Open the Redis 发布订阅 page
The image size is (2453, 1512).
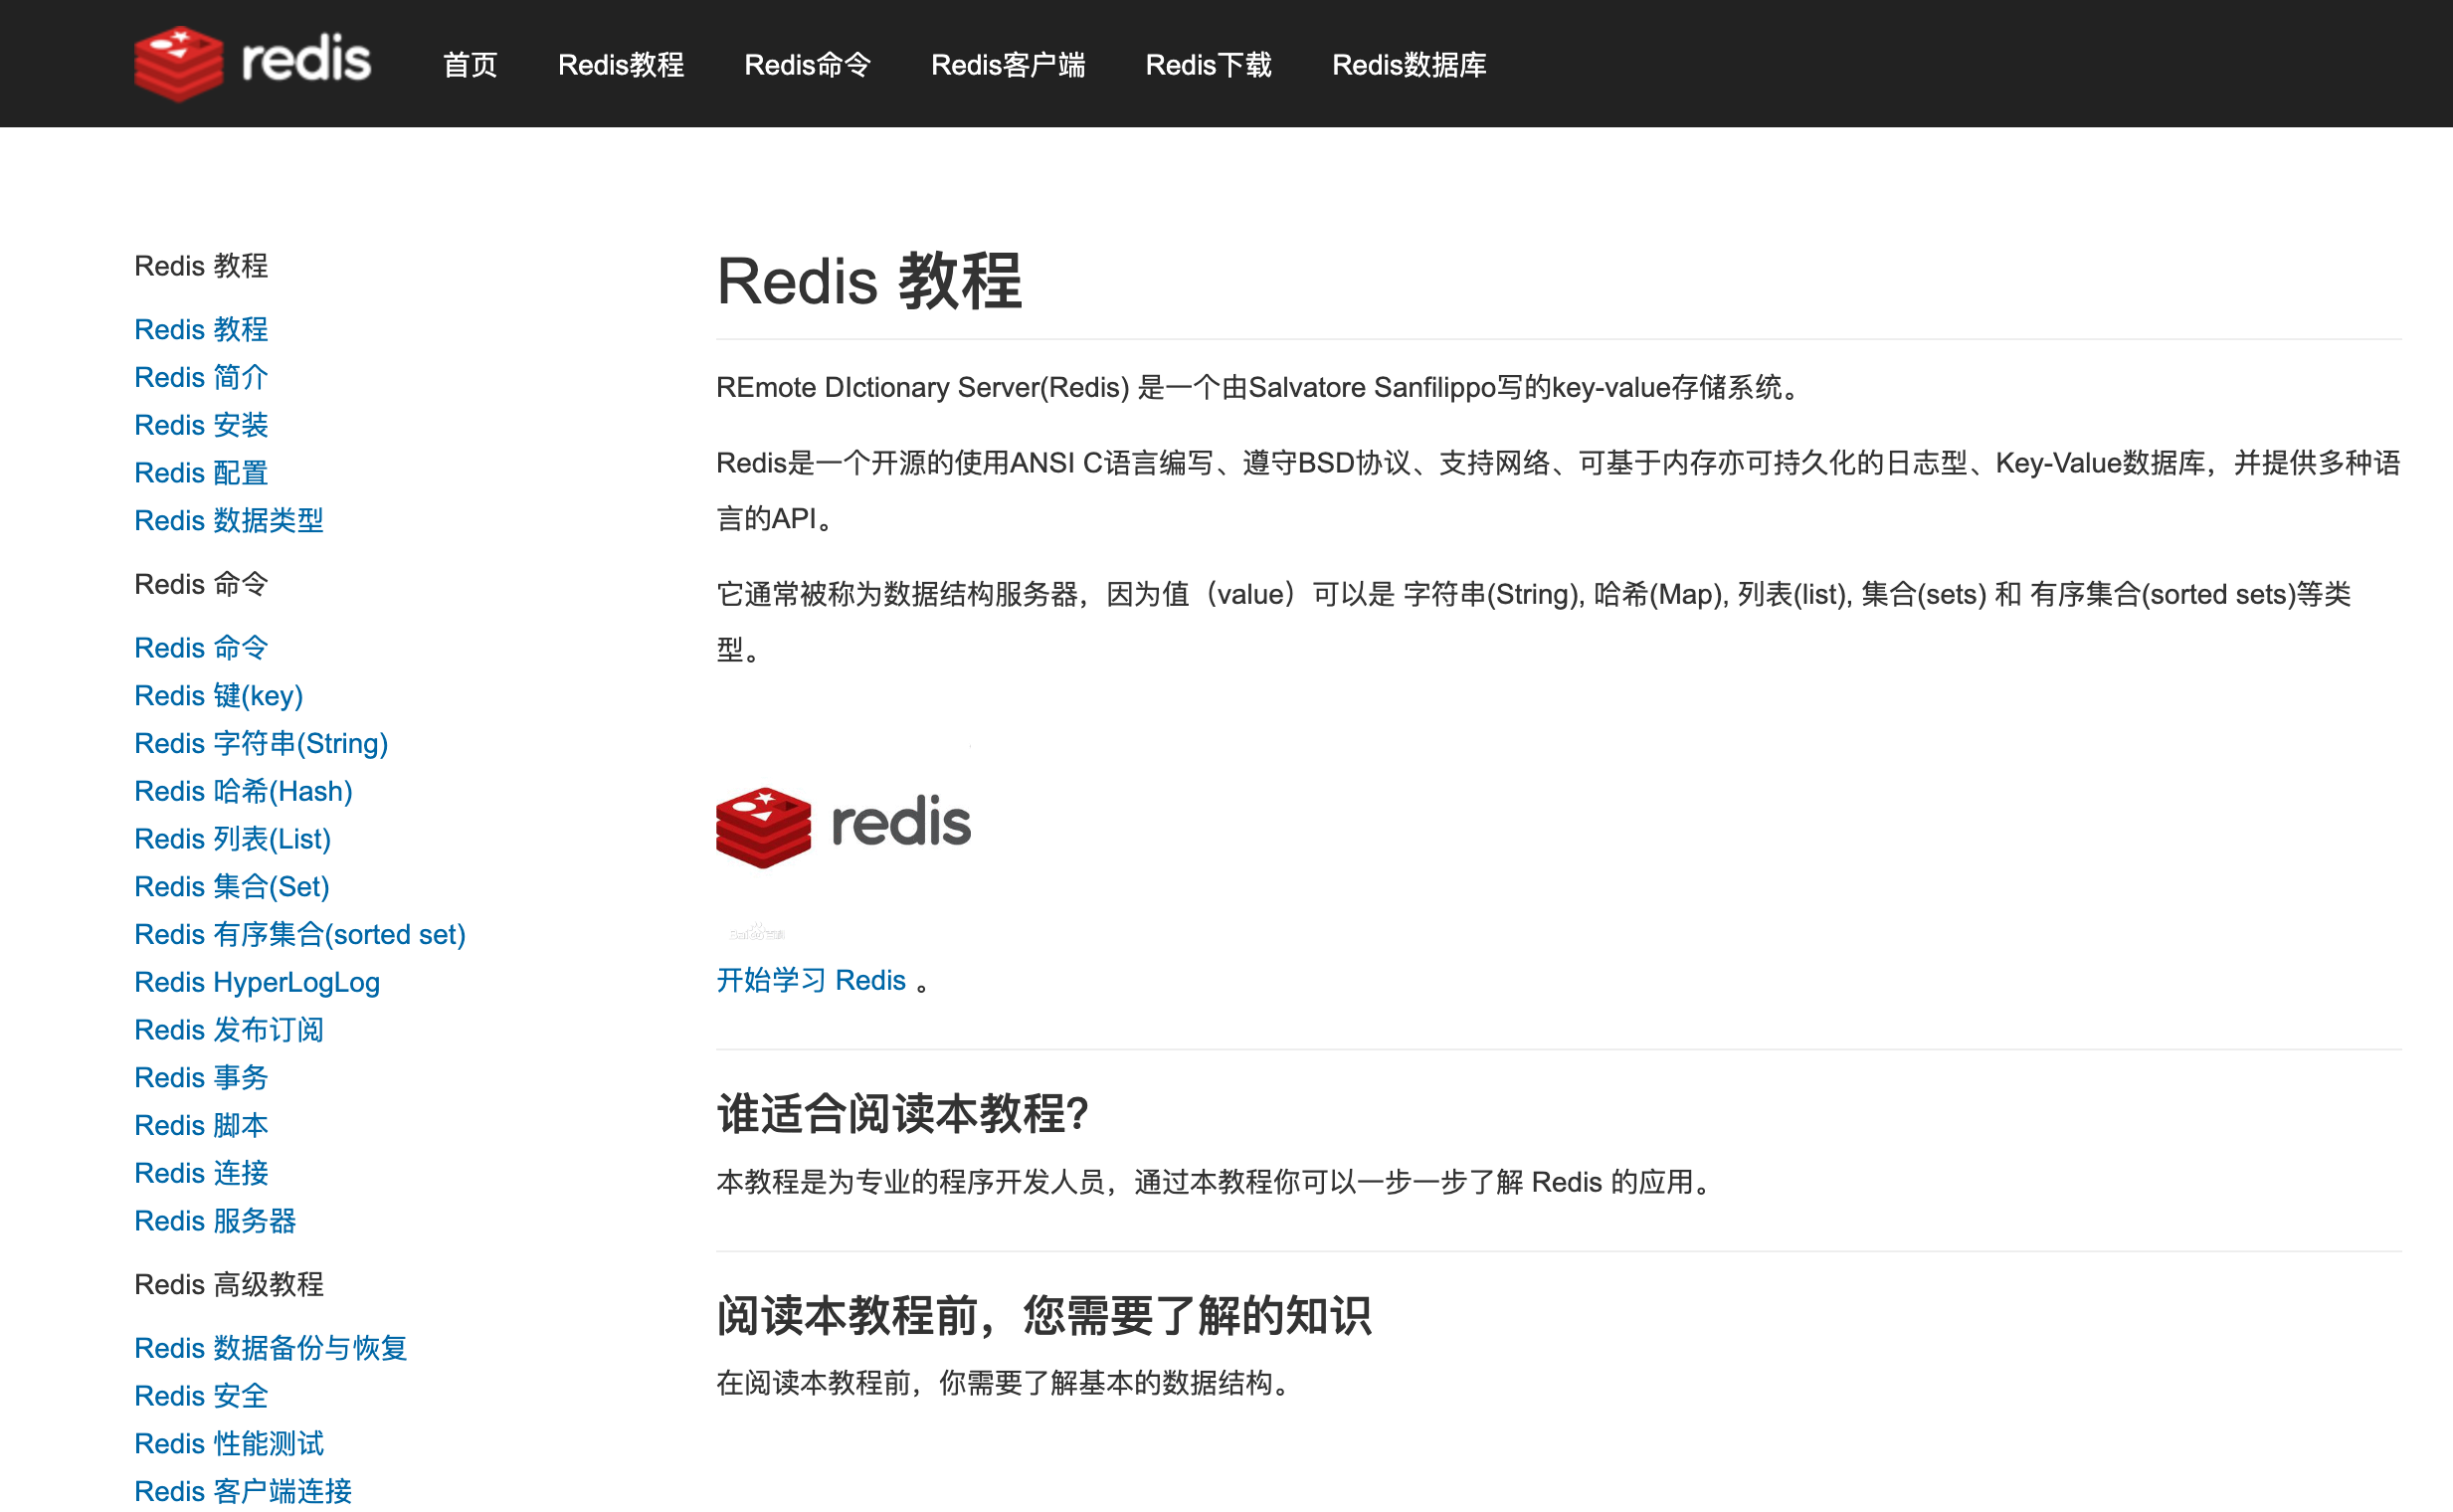pos(229,1029)
